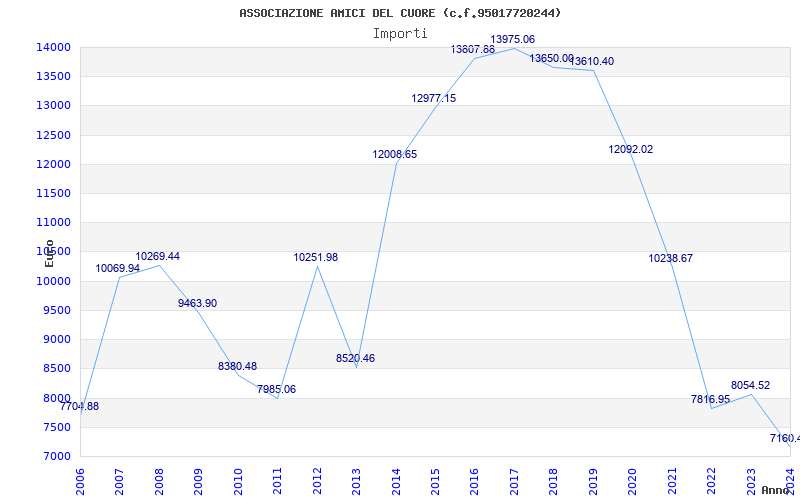The image size is (800, 500).
Task: Select the data label 13807.88
Action: 473,49
